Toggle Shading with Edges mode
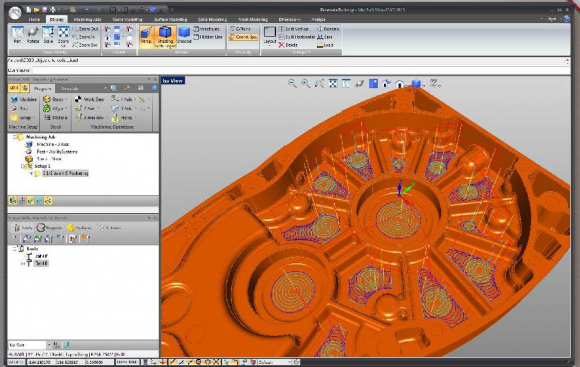 pos(165,37)
